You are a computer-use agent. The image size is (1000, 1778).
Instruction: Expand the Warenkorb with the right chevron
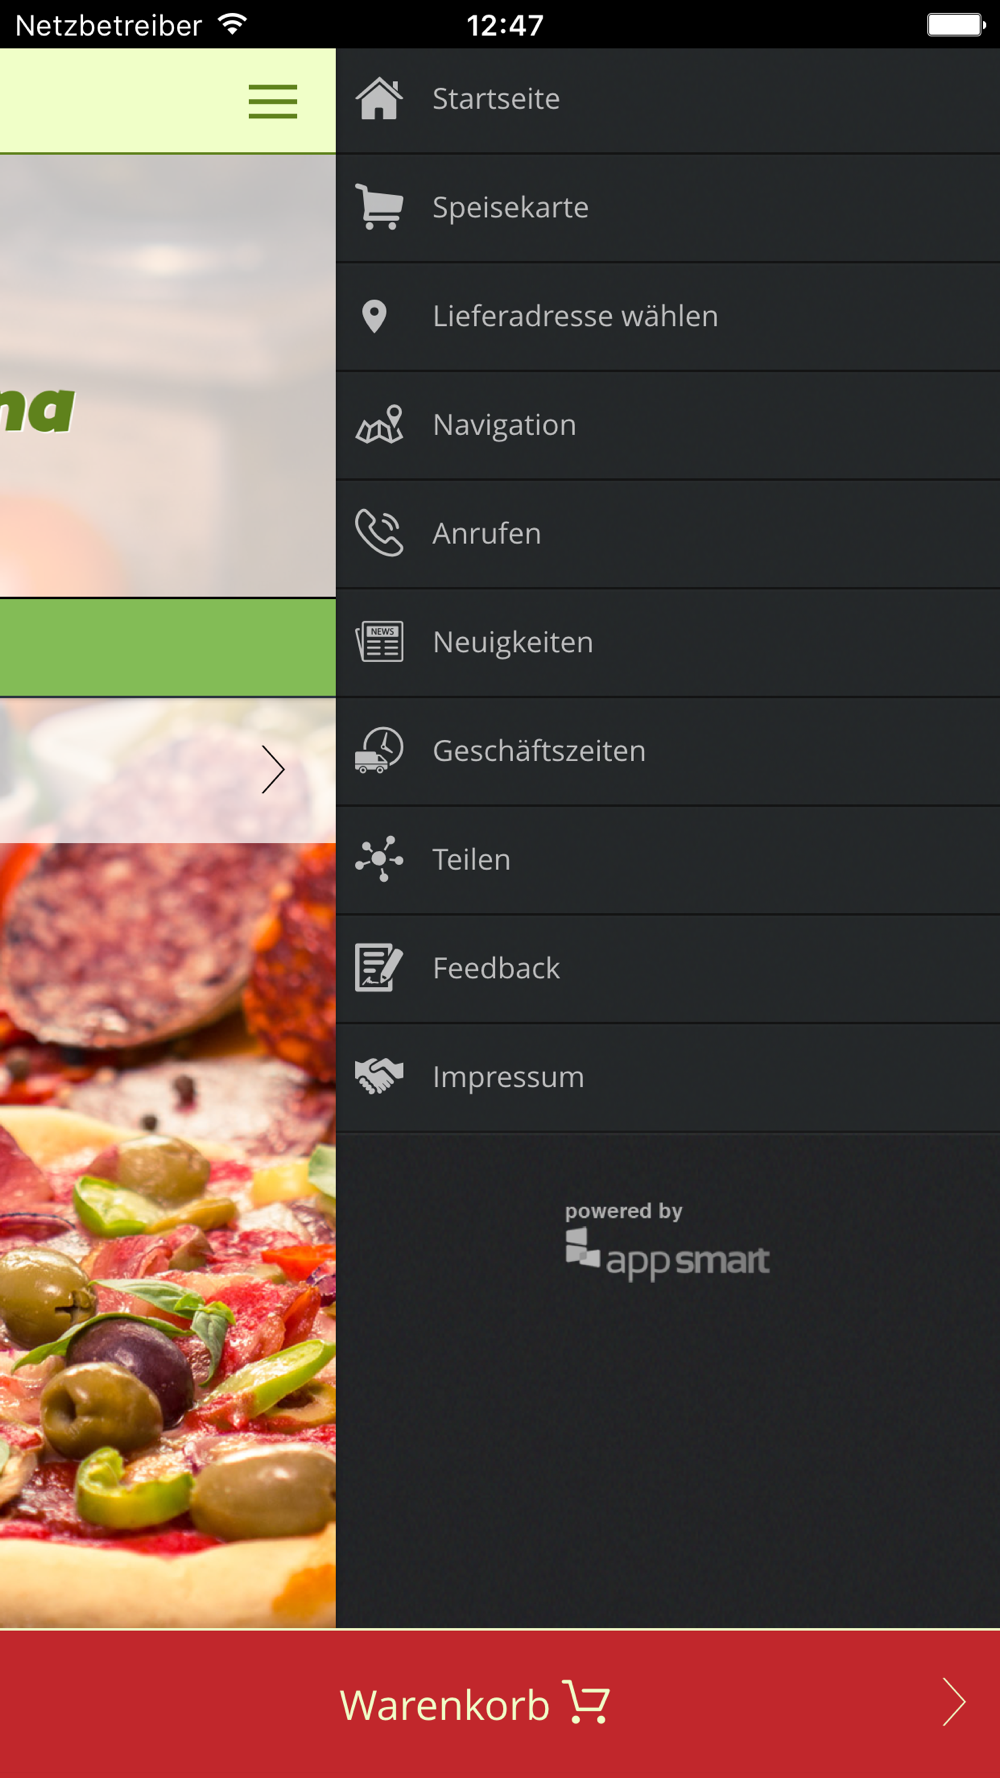[954, 1703]
